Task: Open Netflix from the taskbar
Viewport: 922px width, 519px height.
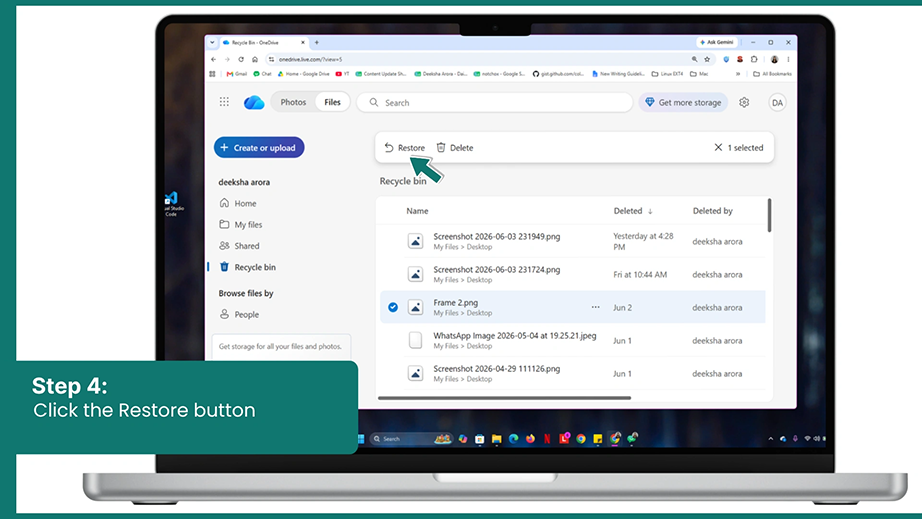Action: point(547,438)
